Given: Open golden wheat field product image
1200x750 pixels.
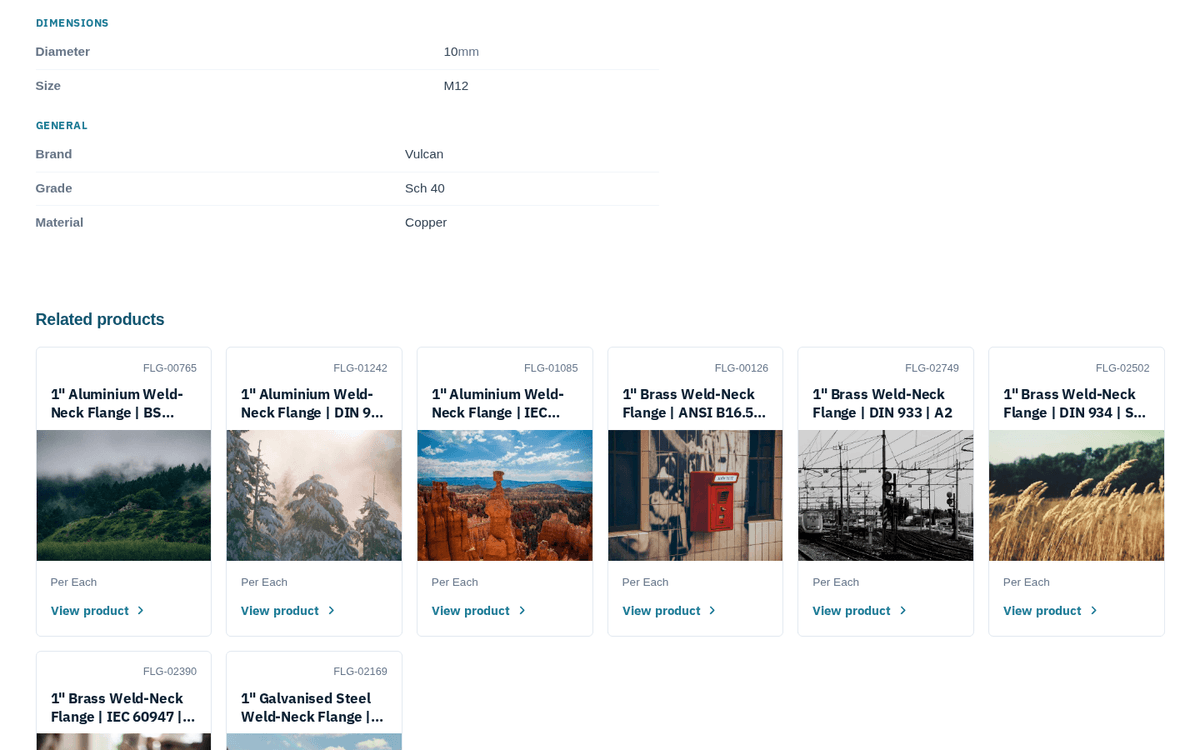Looking at the screenshot, I should point(1076,495).
